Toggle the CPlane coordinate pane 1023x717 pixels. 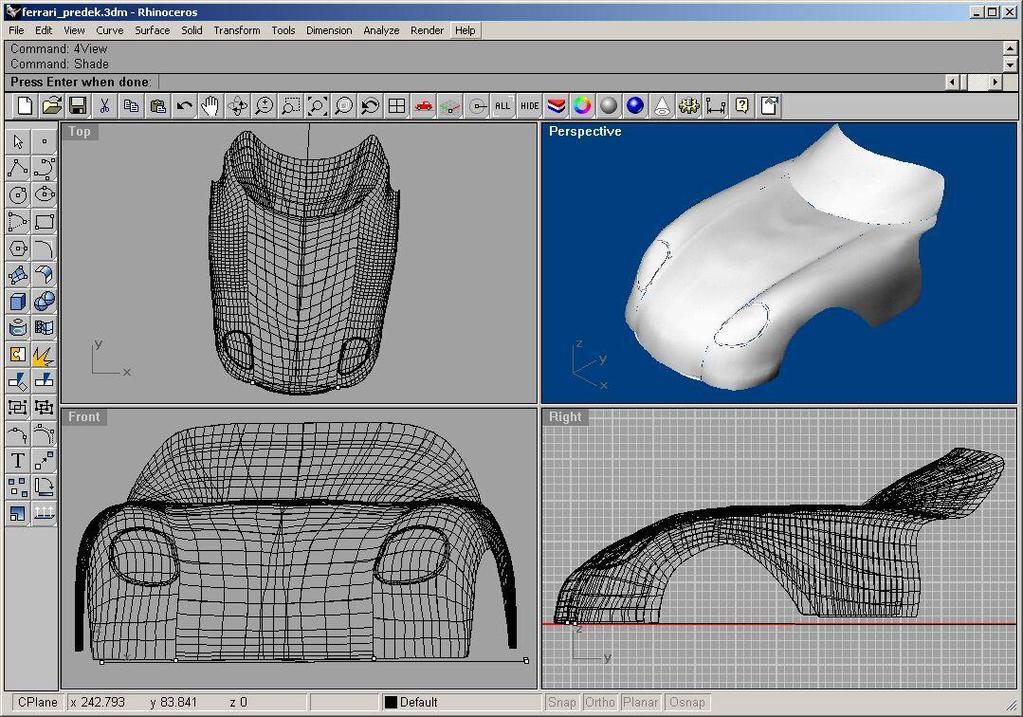coord(38,703)
